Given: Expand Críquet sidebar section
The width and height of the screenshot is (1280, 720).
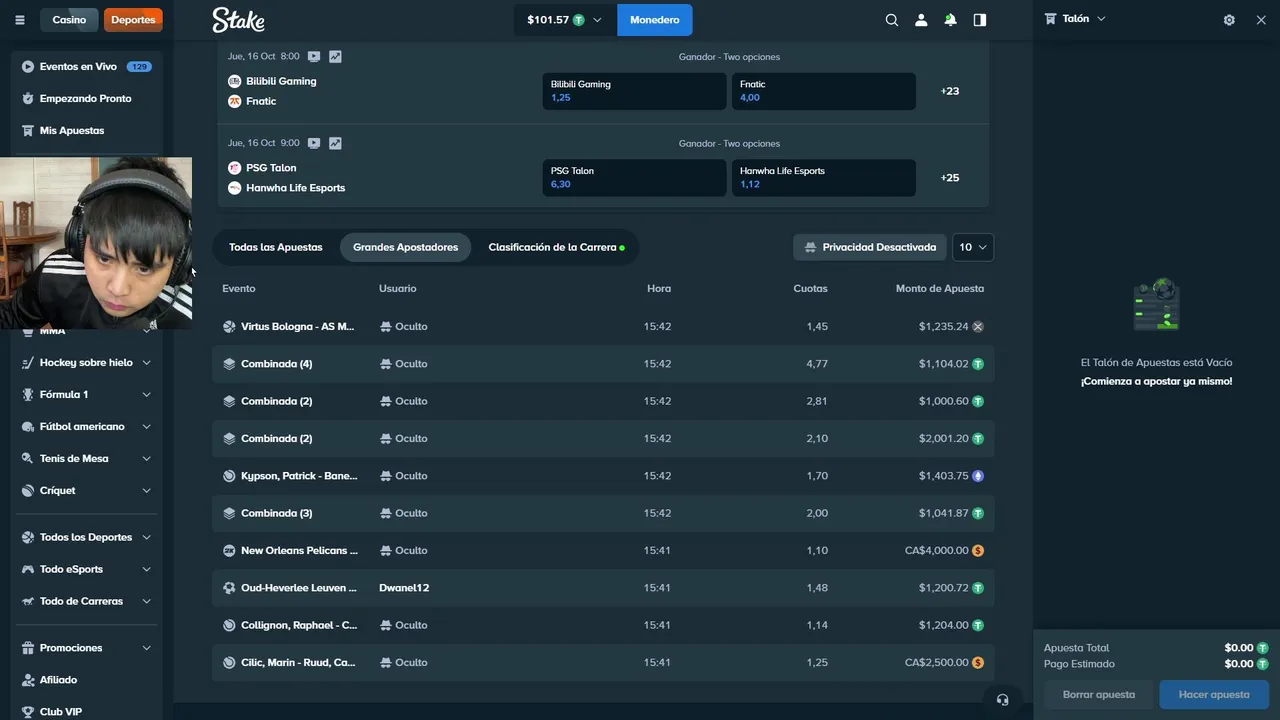Looking at the screenshot, I should pos(146,491).
